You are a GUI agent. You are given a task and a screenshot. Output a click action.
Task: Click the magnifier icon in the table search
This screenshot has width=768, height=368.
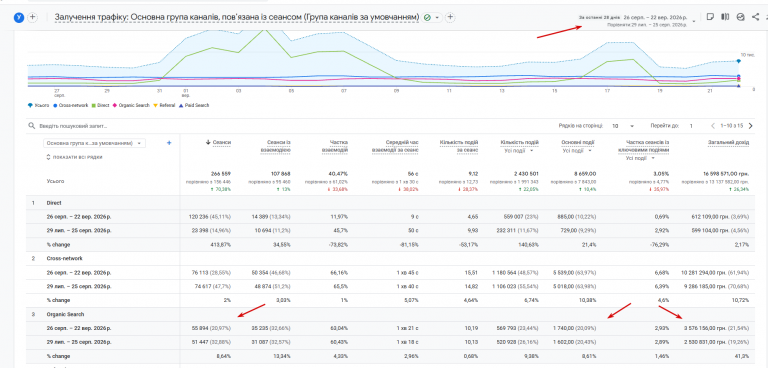click(x=32, y=126)
